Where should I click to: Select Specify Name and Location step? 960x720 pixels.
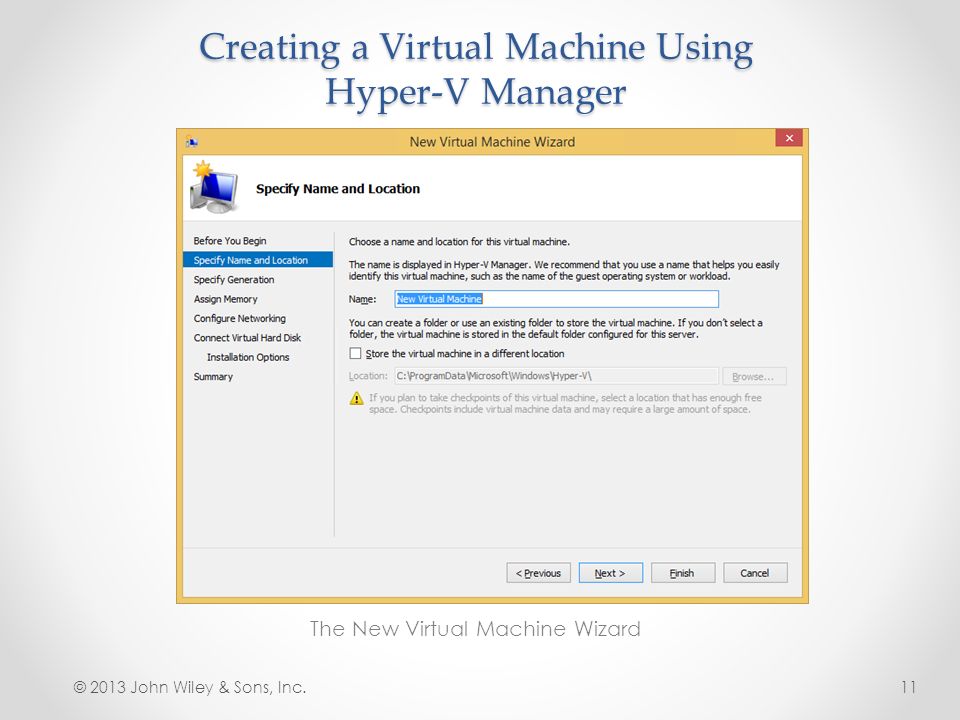(258, 260)
